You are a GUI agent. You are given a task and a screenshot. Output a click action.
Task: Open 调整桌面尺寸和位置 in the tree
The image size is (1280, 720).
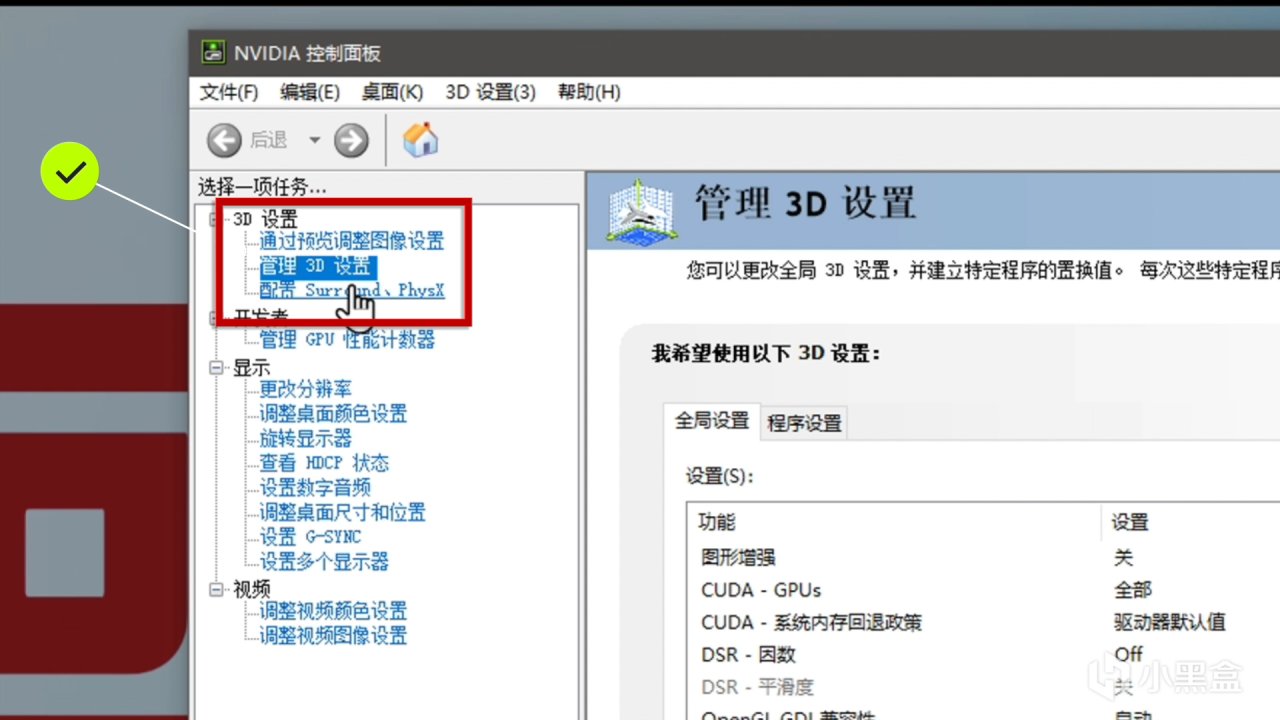click(342, 512)
